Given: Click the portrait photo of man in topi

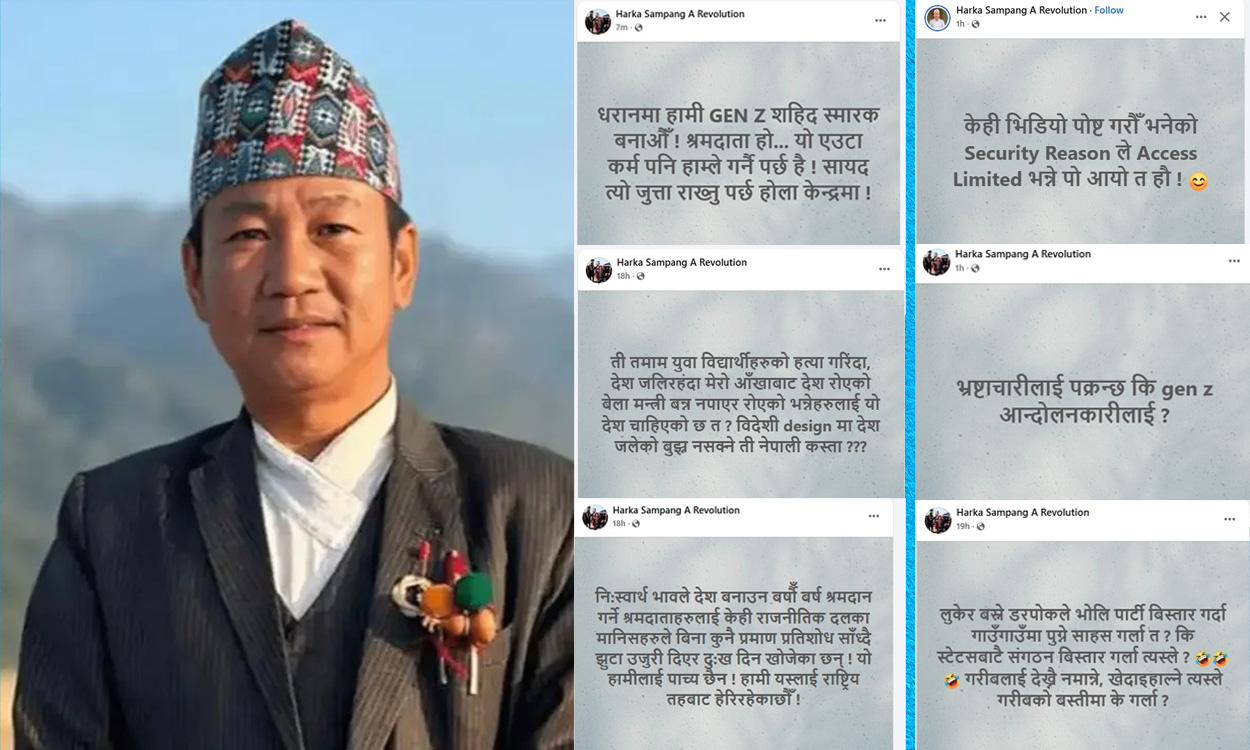Looking at the screenshot, I should tap(287, 375).
